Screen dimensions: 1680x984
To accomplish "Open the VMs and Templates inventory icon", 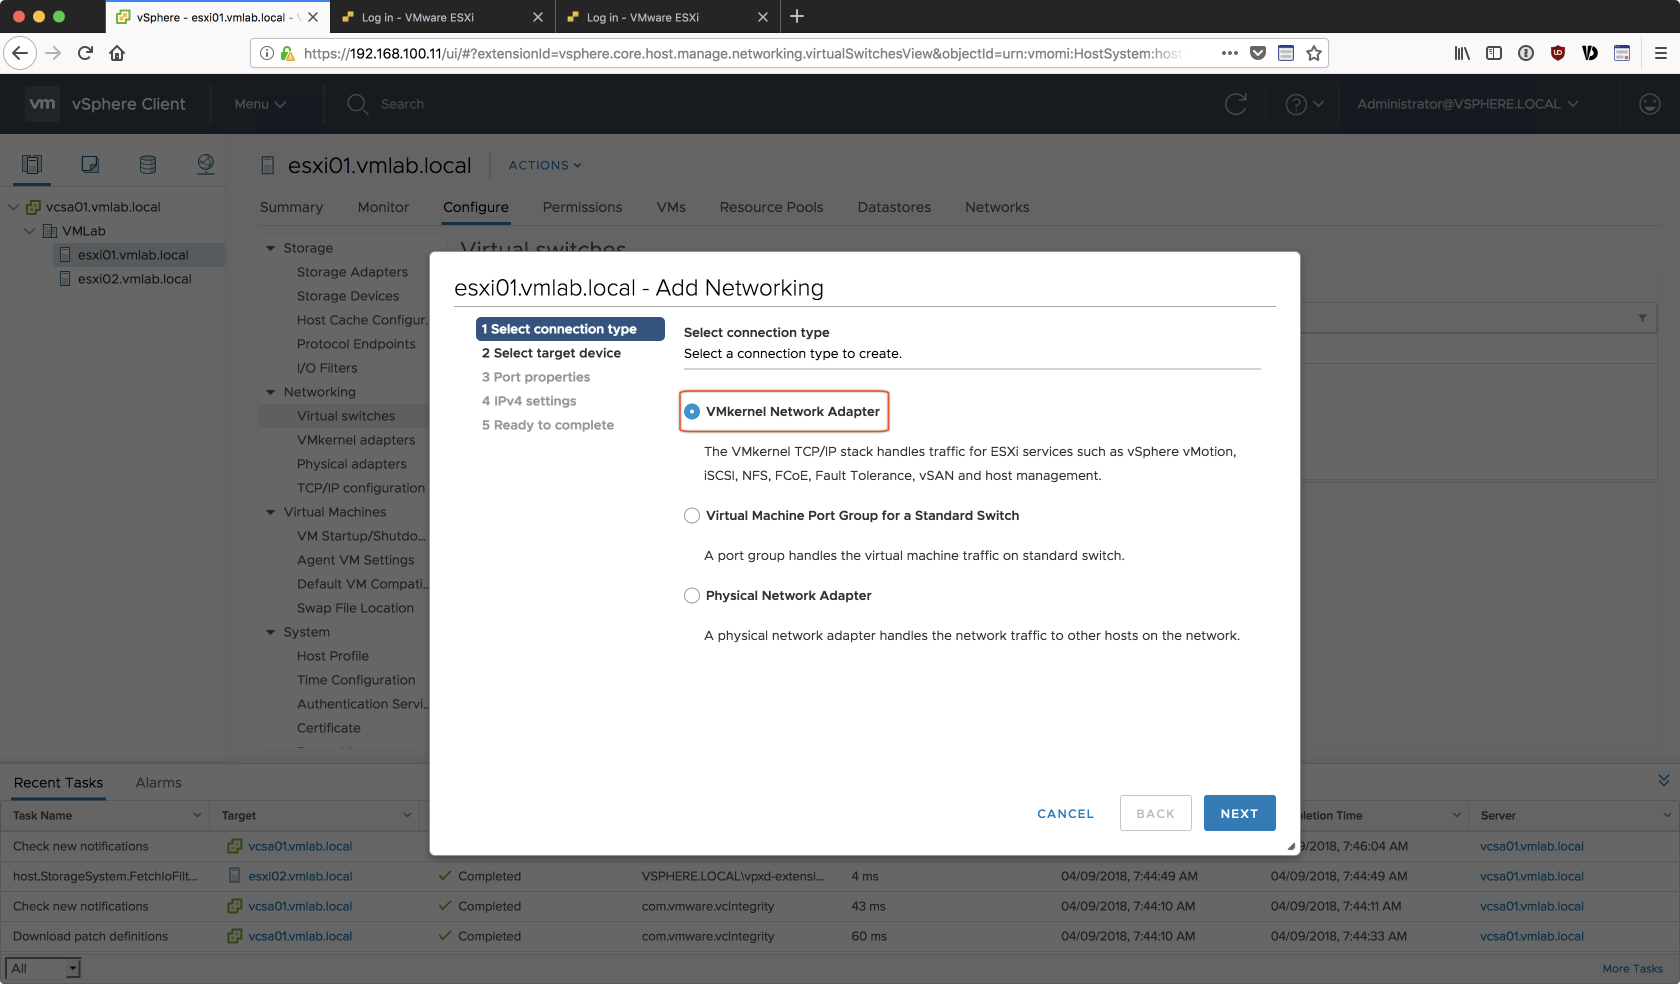I will 90,165.
